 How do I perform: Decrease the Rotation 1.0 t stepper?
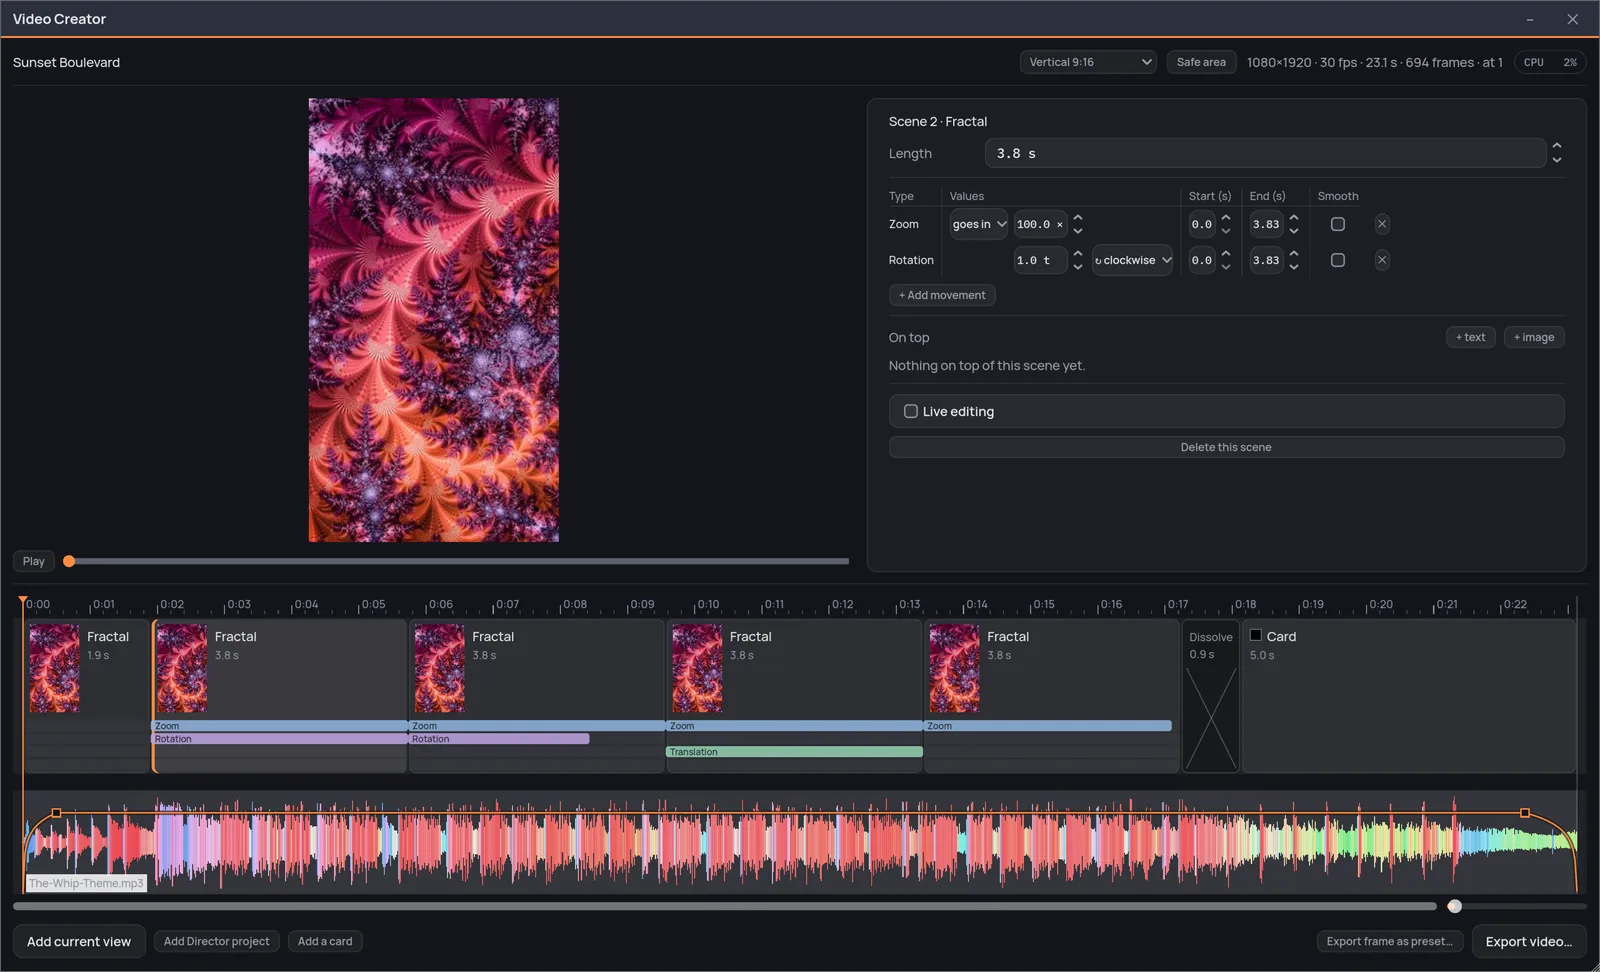point(1078,267)
